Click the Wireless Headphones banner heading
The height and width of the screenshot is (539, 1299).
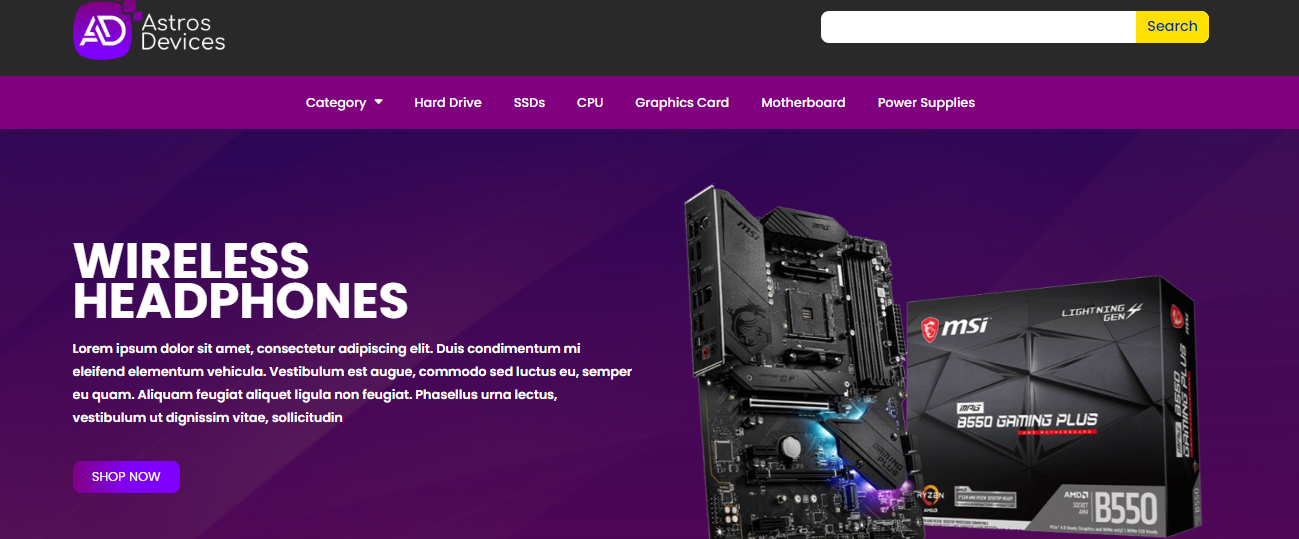pos(241,281)
